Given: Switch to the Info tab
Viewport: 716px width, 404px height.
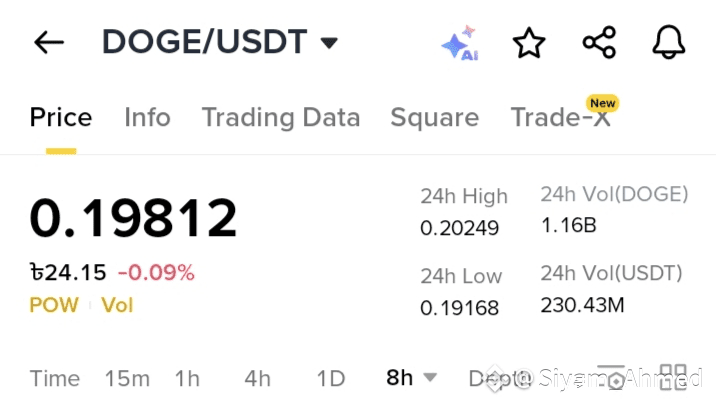Looking at the screenshot, I should tap(147, 117).
